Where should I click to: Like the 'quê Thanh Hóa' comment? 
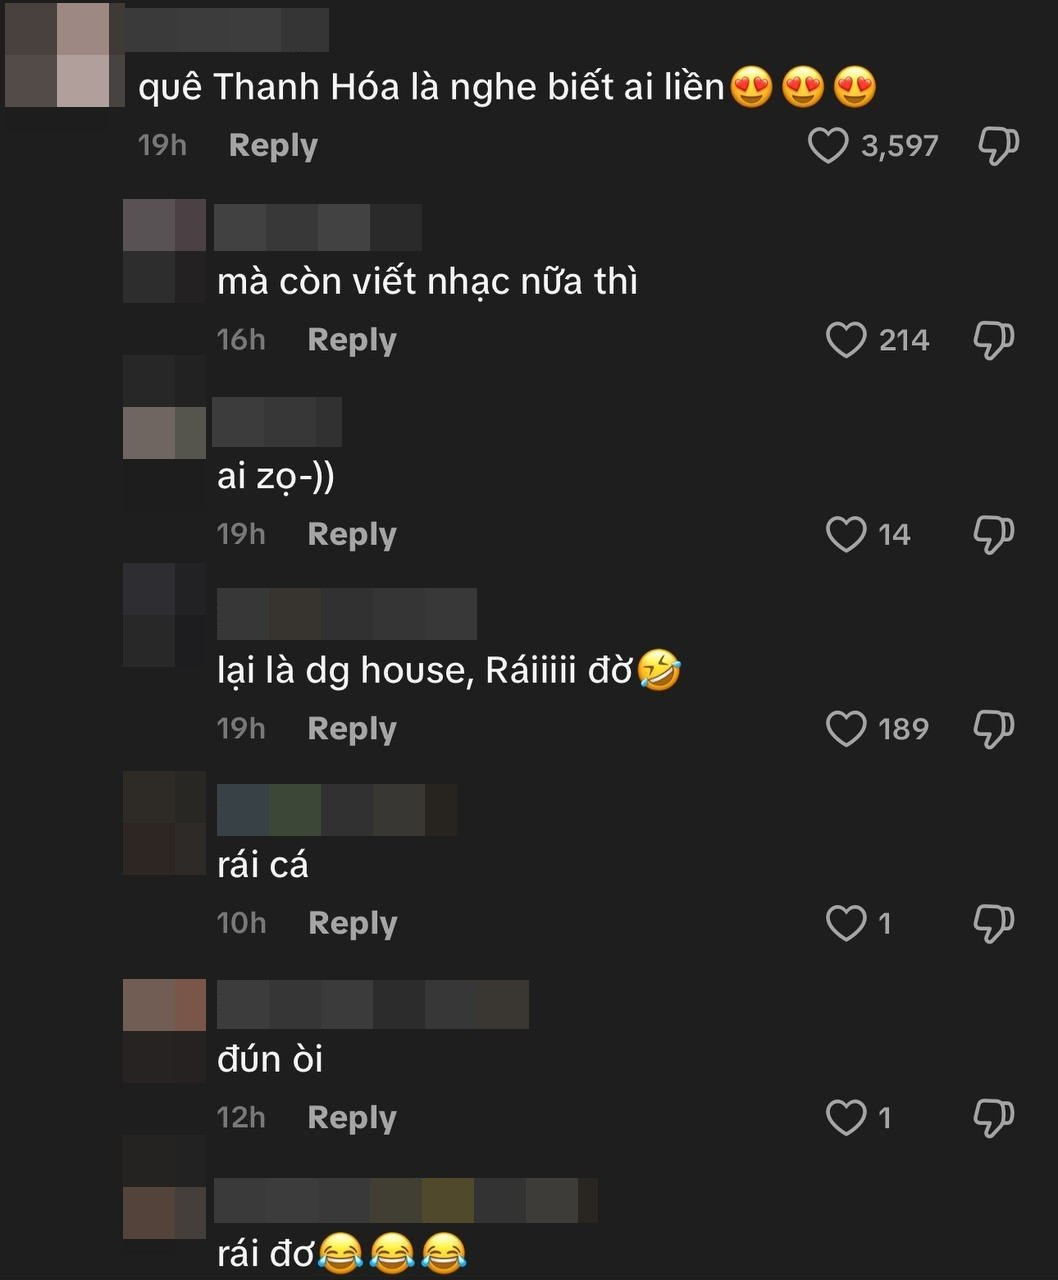(828, 146)
